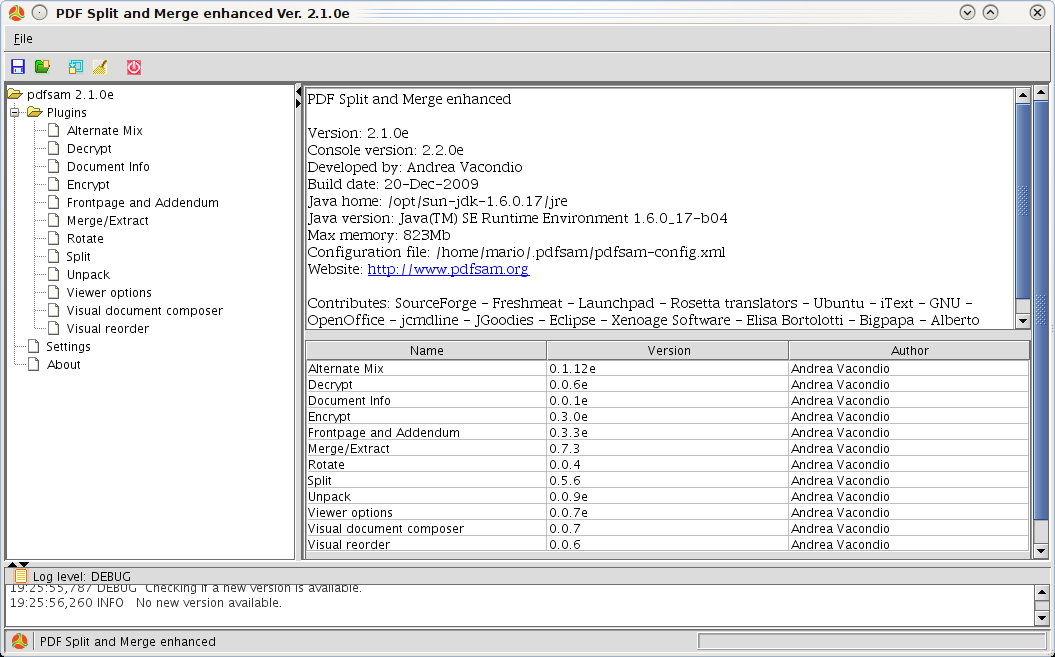Click "Andrea Vacondio" in the Viewer options row
Screen dimensions: 1055x657
908,513
